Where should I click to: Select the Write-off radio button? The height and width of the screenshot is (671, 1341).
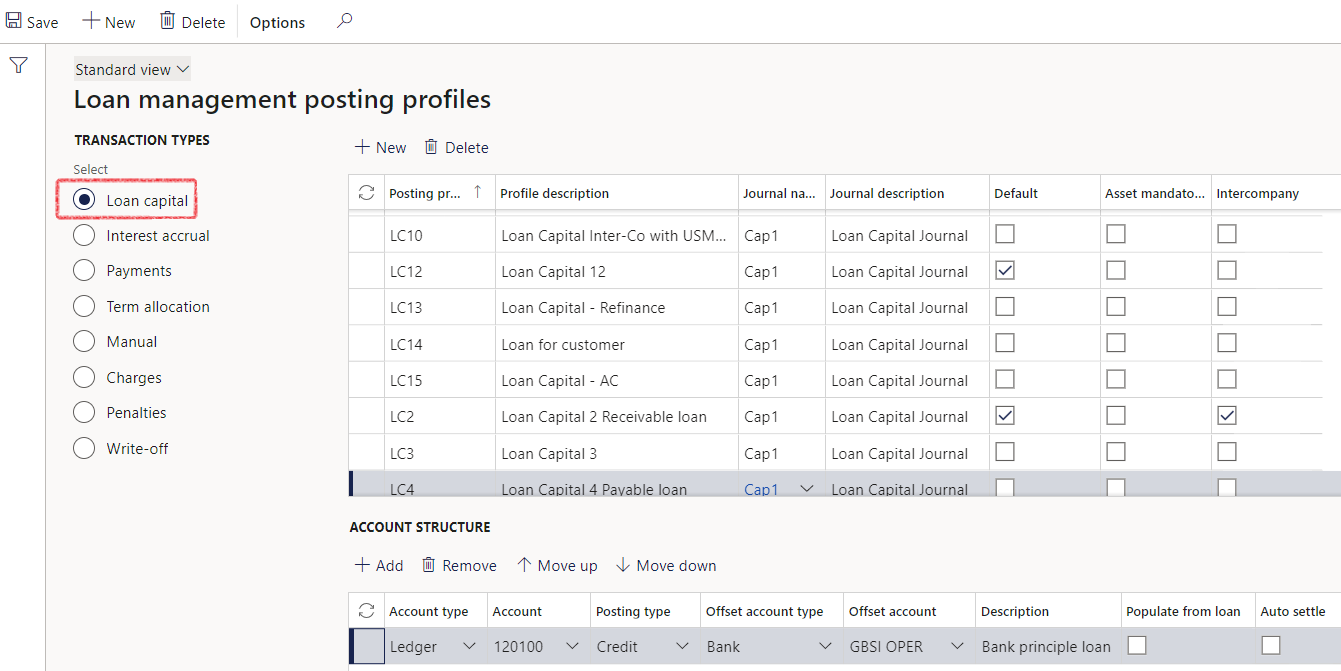point(85,449)
